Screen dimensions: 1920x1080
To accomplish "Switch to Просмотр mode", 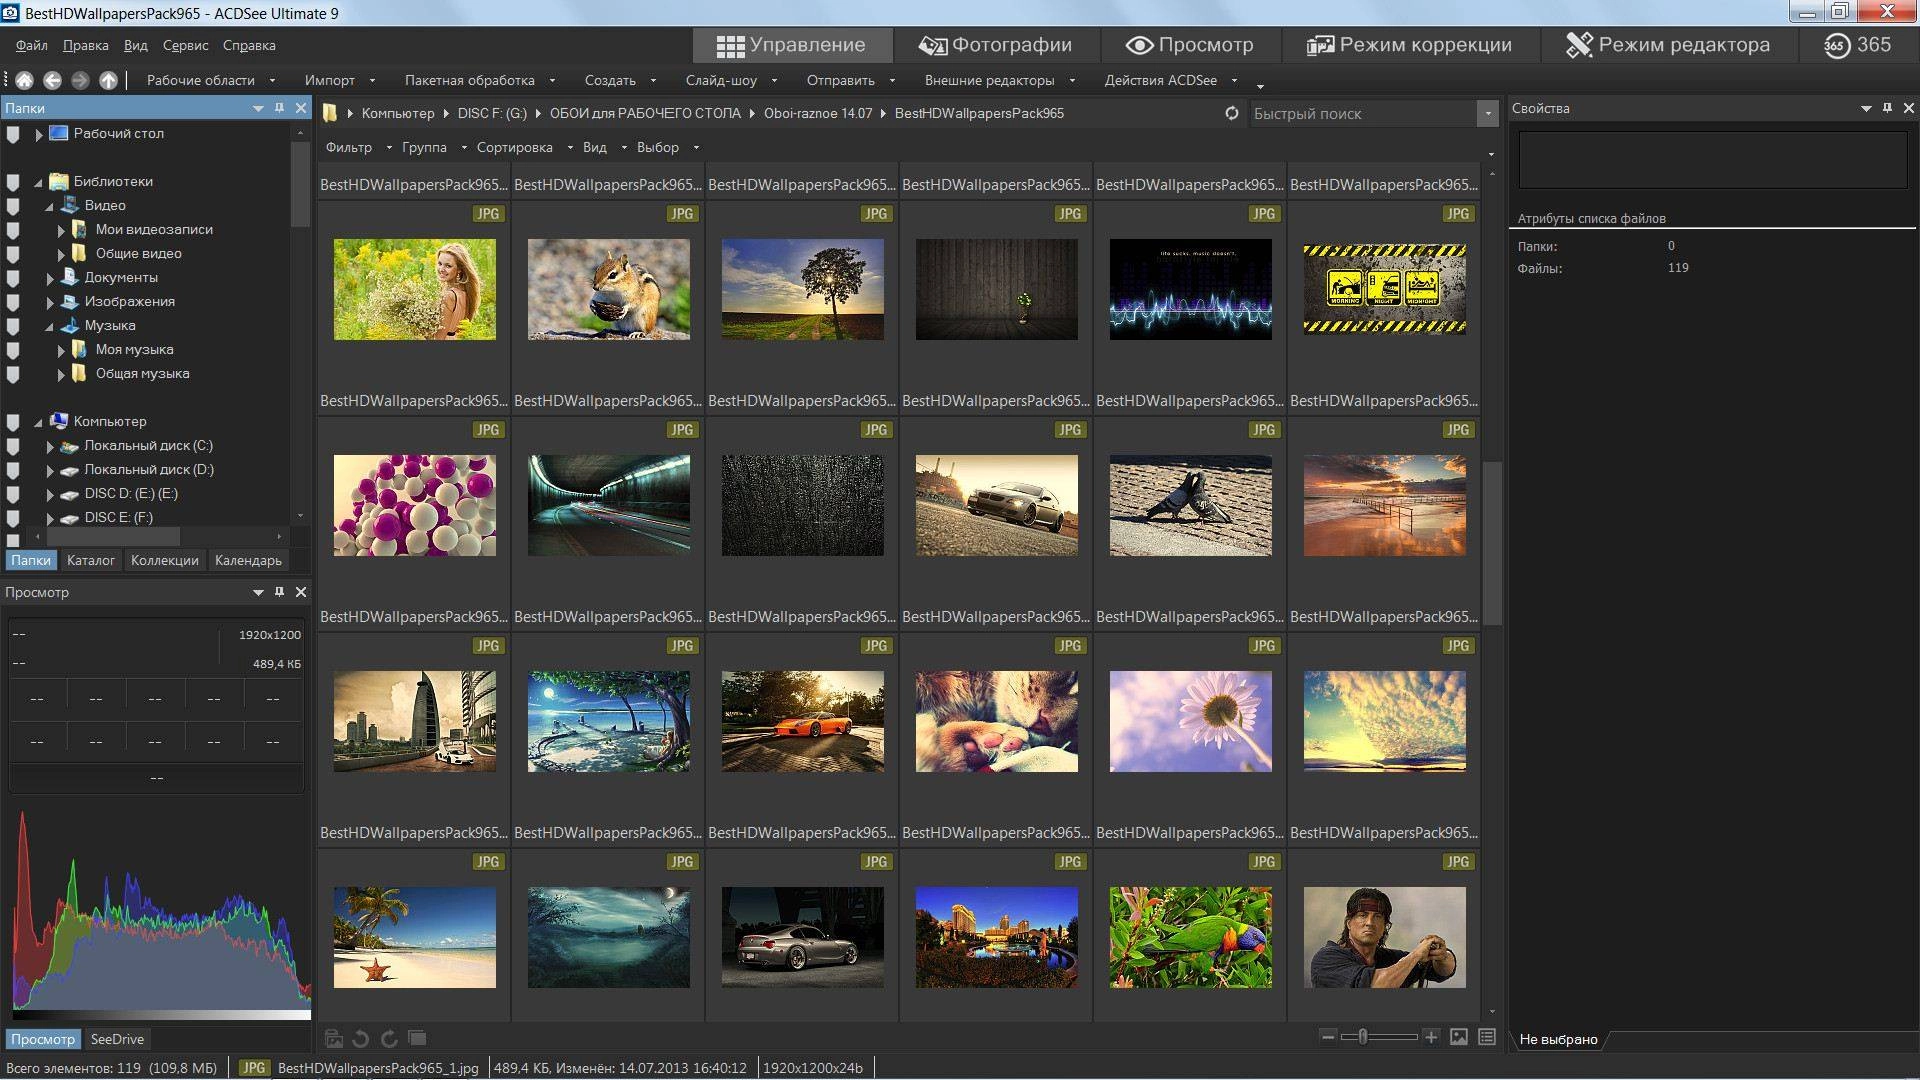I will coord(1189,45).
